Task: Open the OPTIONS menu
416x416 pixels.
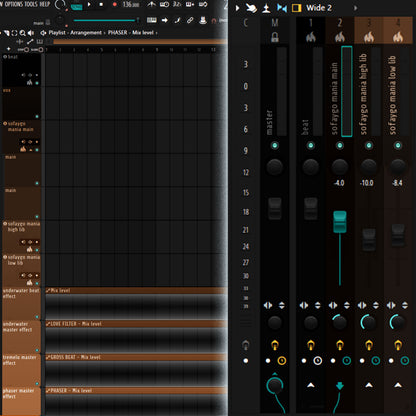Action: [13, 4]
